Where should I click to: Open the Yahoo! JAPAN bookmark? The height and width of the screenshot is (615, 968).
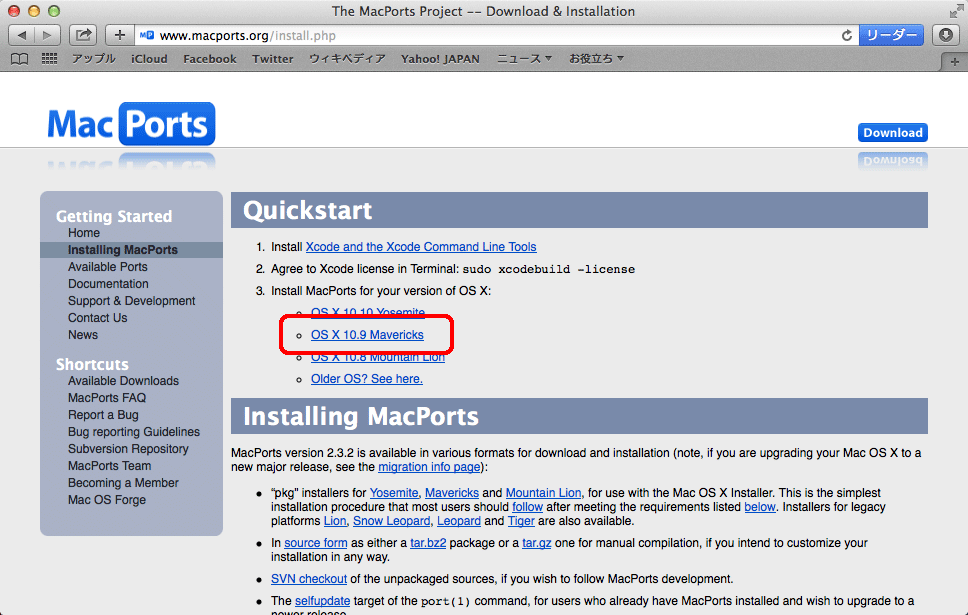point(440,59)
